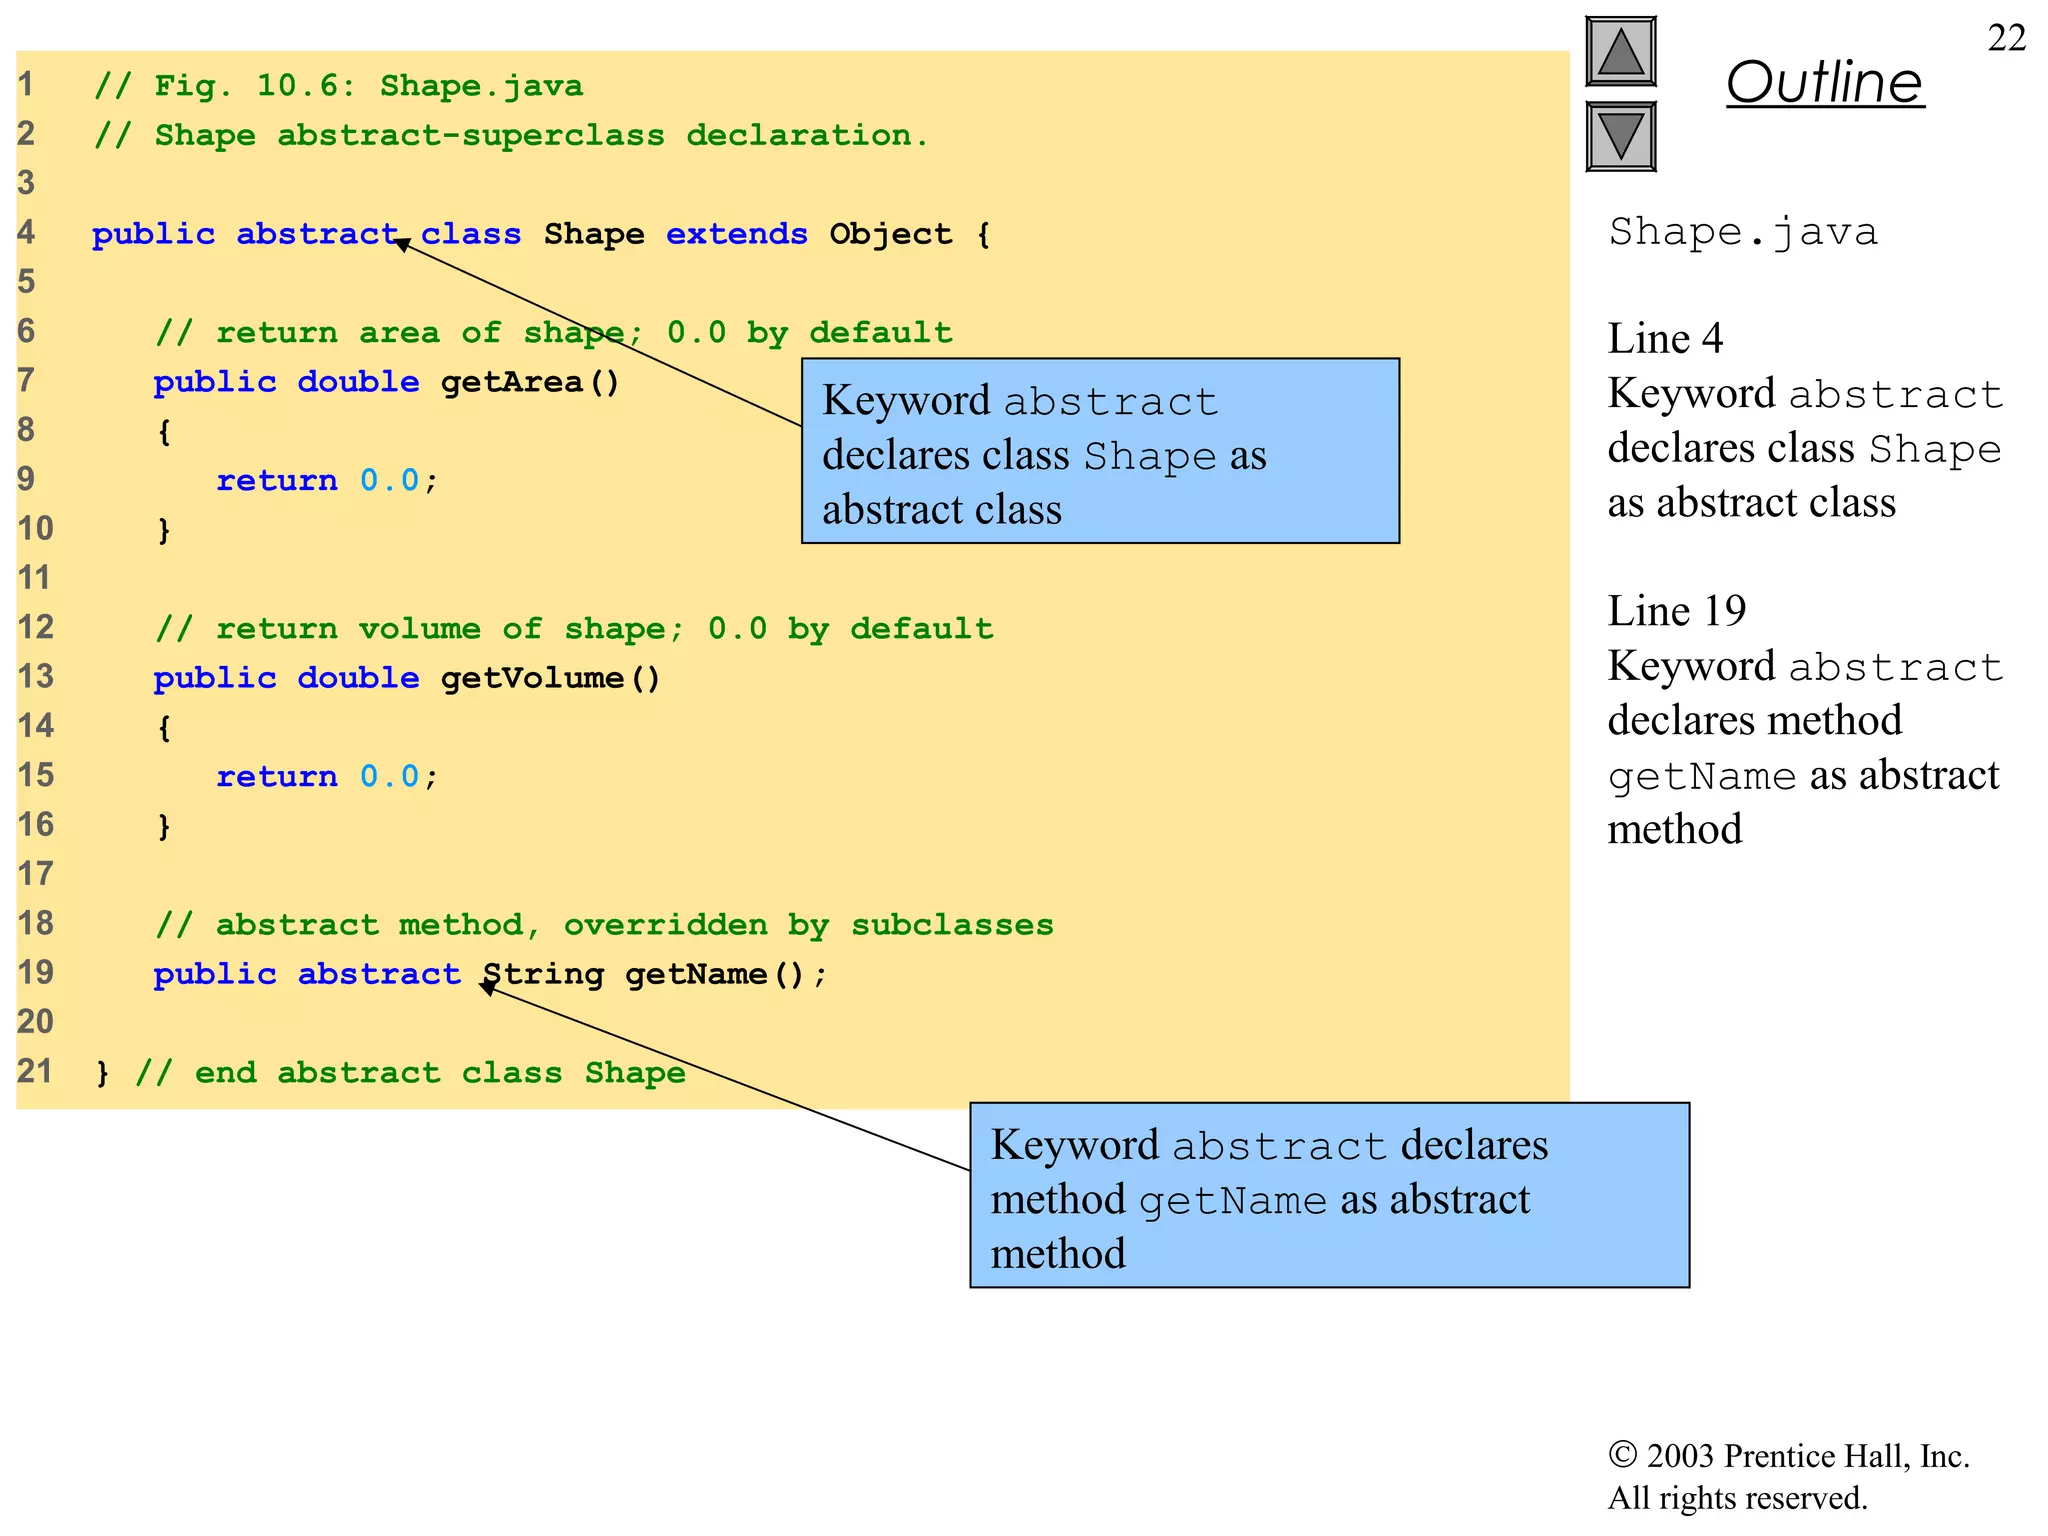This screenshot has height=1536, width=2048.
Task: Click getVolume() method name on line 13
Action: pos(550,678)
